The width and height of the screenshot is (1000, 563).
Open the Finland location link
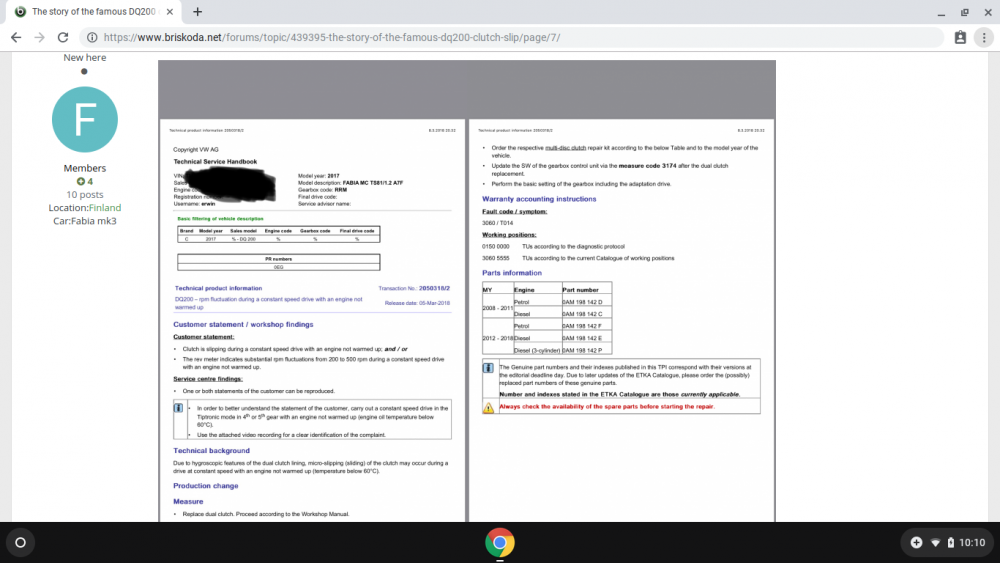(x=105, y=208)
